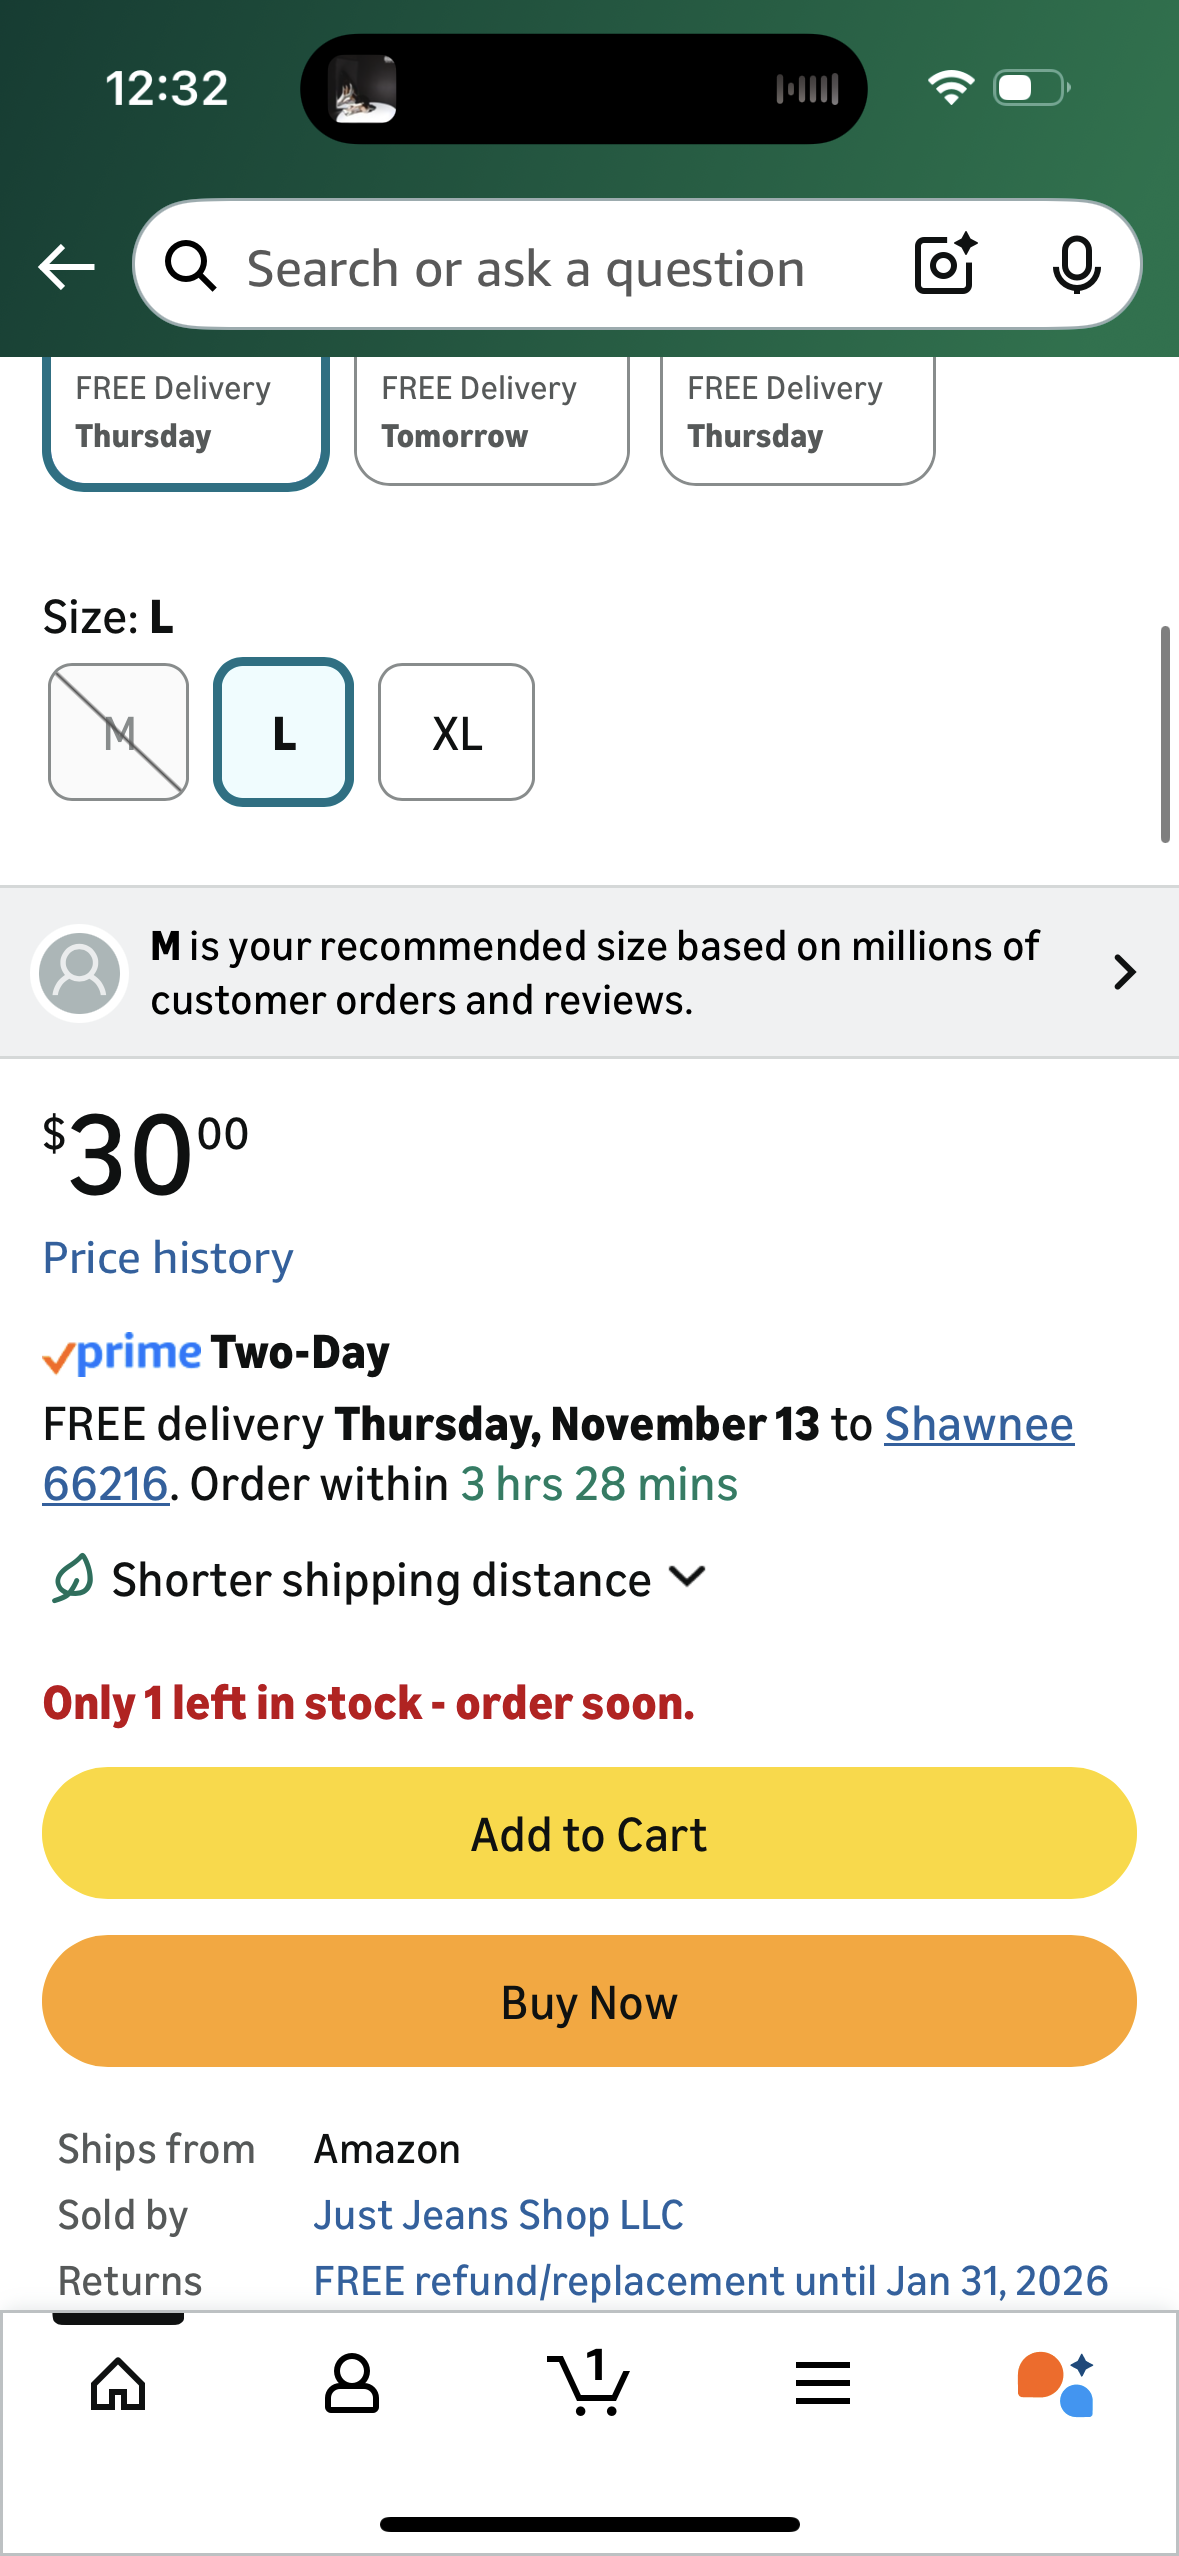The image size is (1179, 2556).
Task: Select unavailable size M option
Action: [119, 733]
